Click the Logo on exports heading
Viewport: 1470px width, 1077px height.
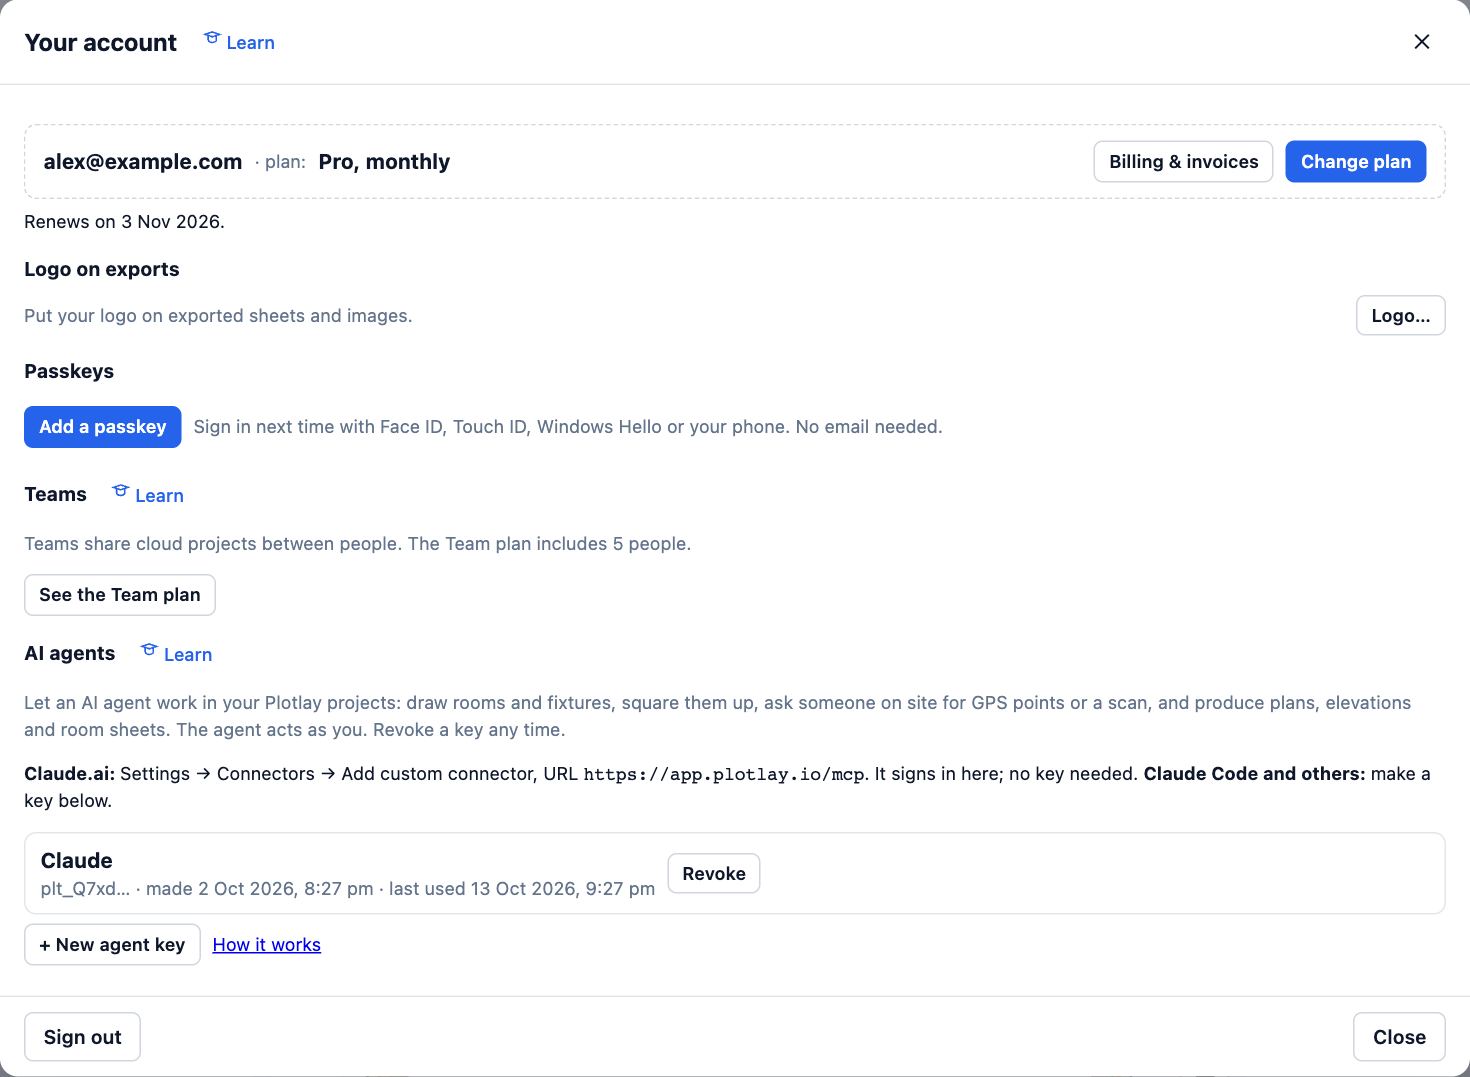point(102,270)
